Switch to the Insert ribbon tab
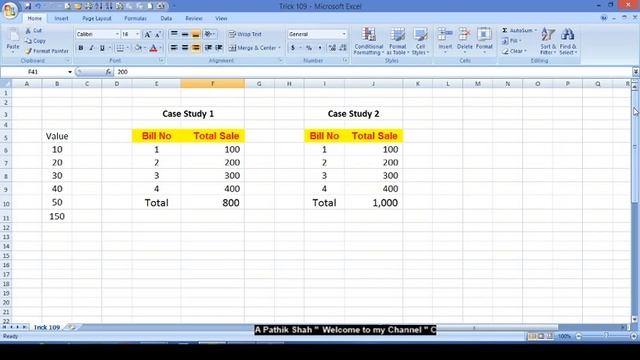640x360 pixels. pos(61,18)
